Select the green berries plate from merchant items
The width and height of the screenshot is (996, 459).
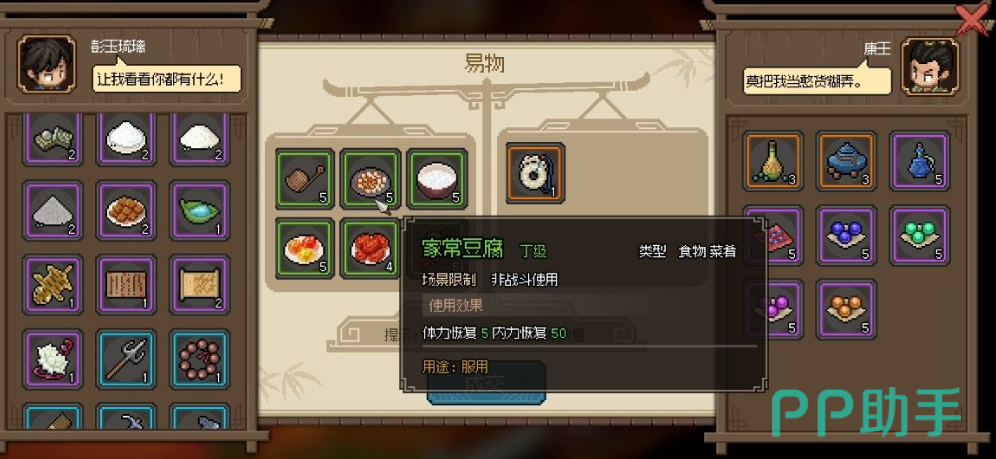pos(919,235)
